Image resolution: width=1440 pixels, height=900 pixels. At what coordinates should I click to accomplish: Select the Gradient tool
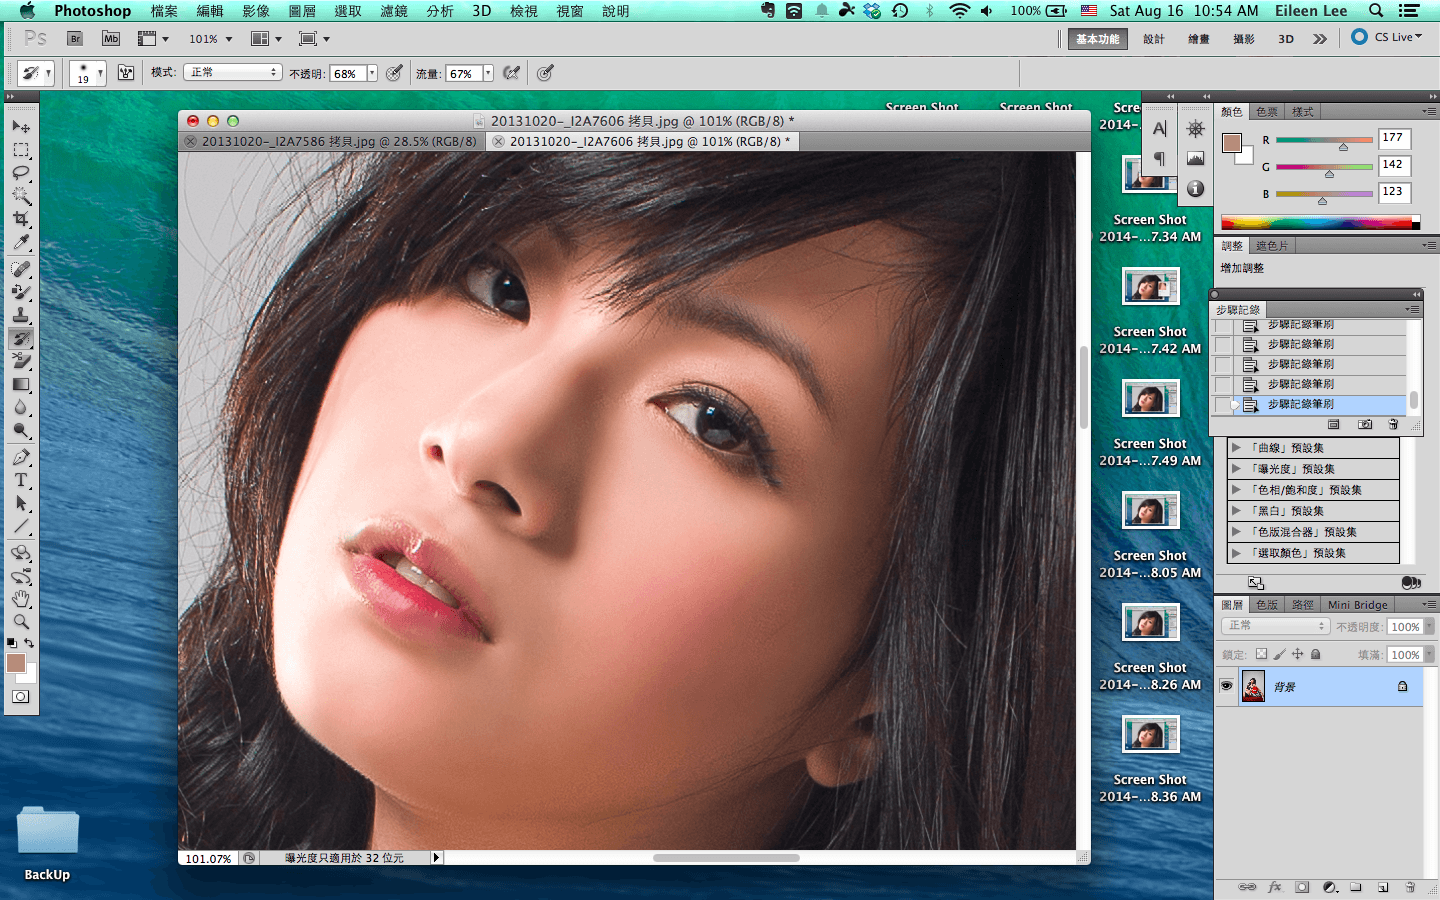pos(21,385)
